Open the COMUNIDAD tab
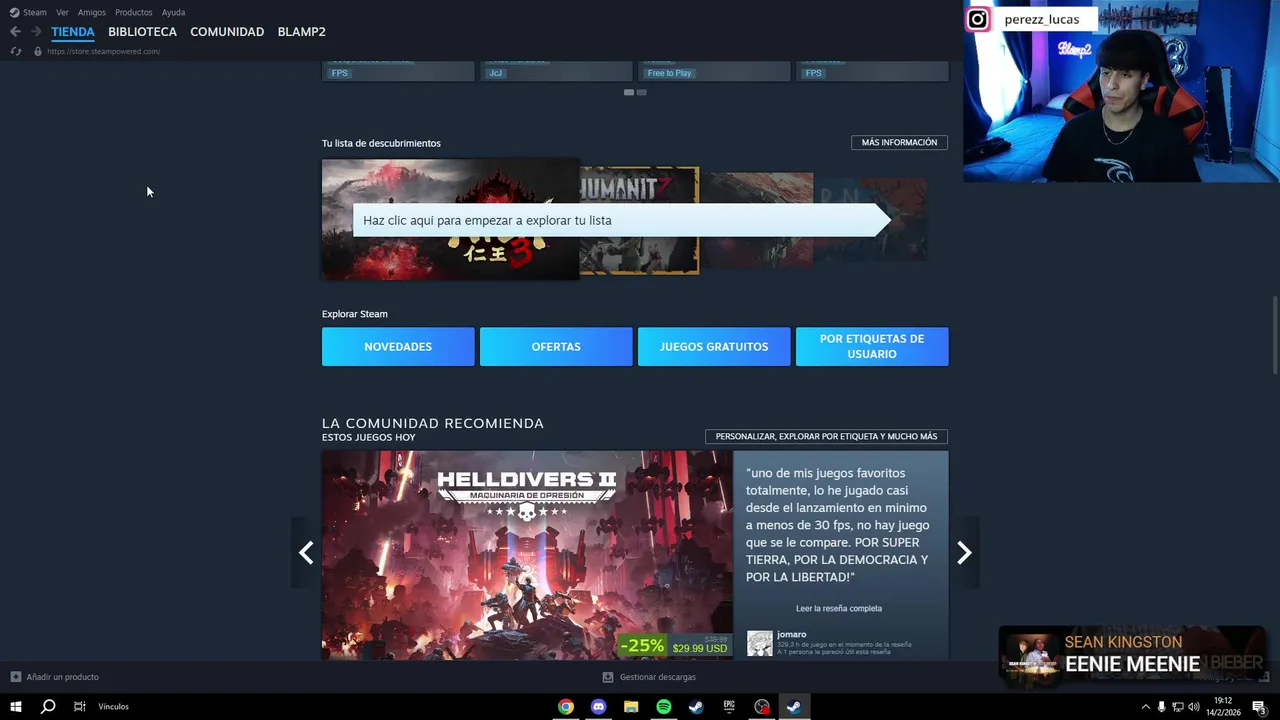Image resolution: width=1280 pixels, height=720 pixels. coord(227,32)
